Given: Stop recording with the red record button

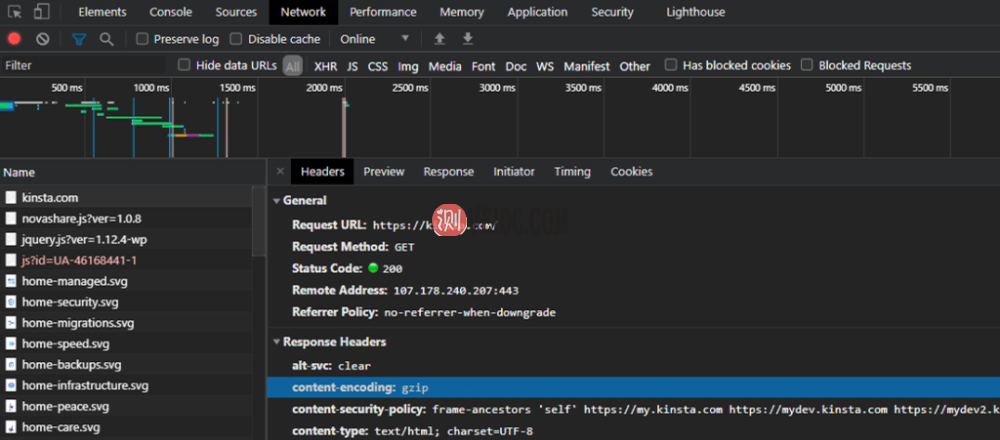Looking at the screenshot, I should pos(14,39).
